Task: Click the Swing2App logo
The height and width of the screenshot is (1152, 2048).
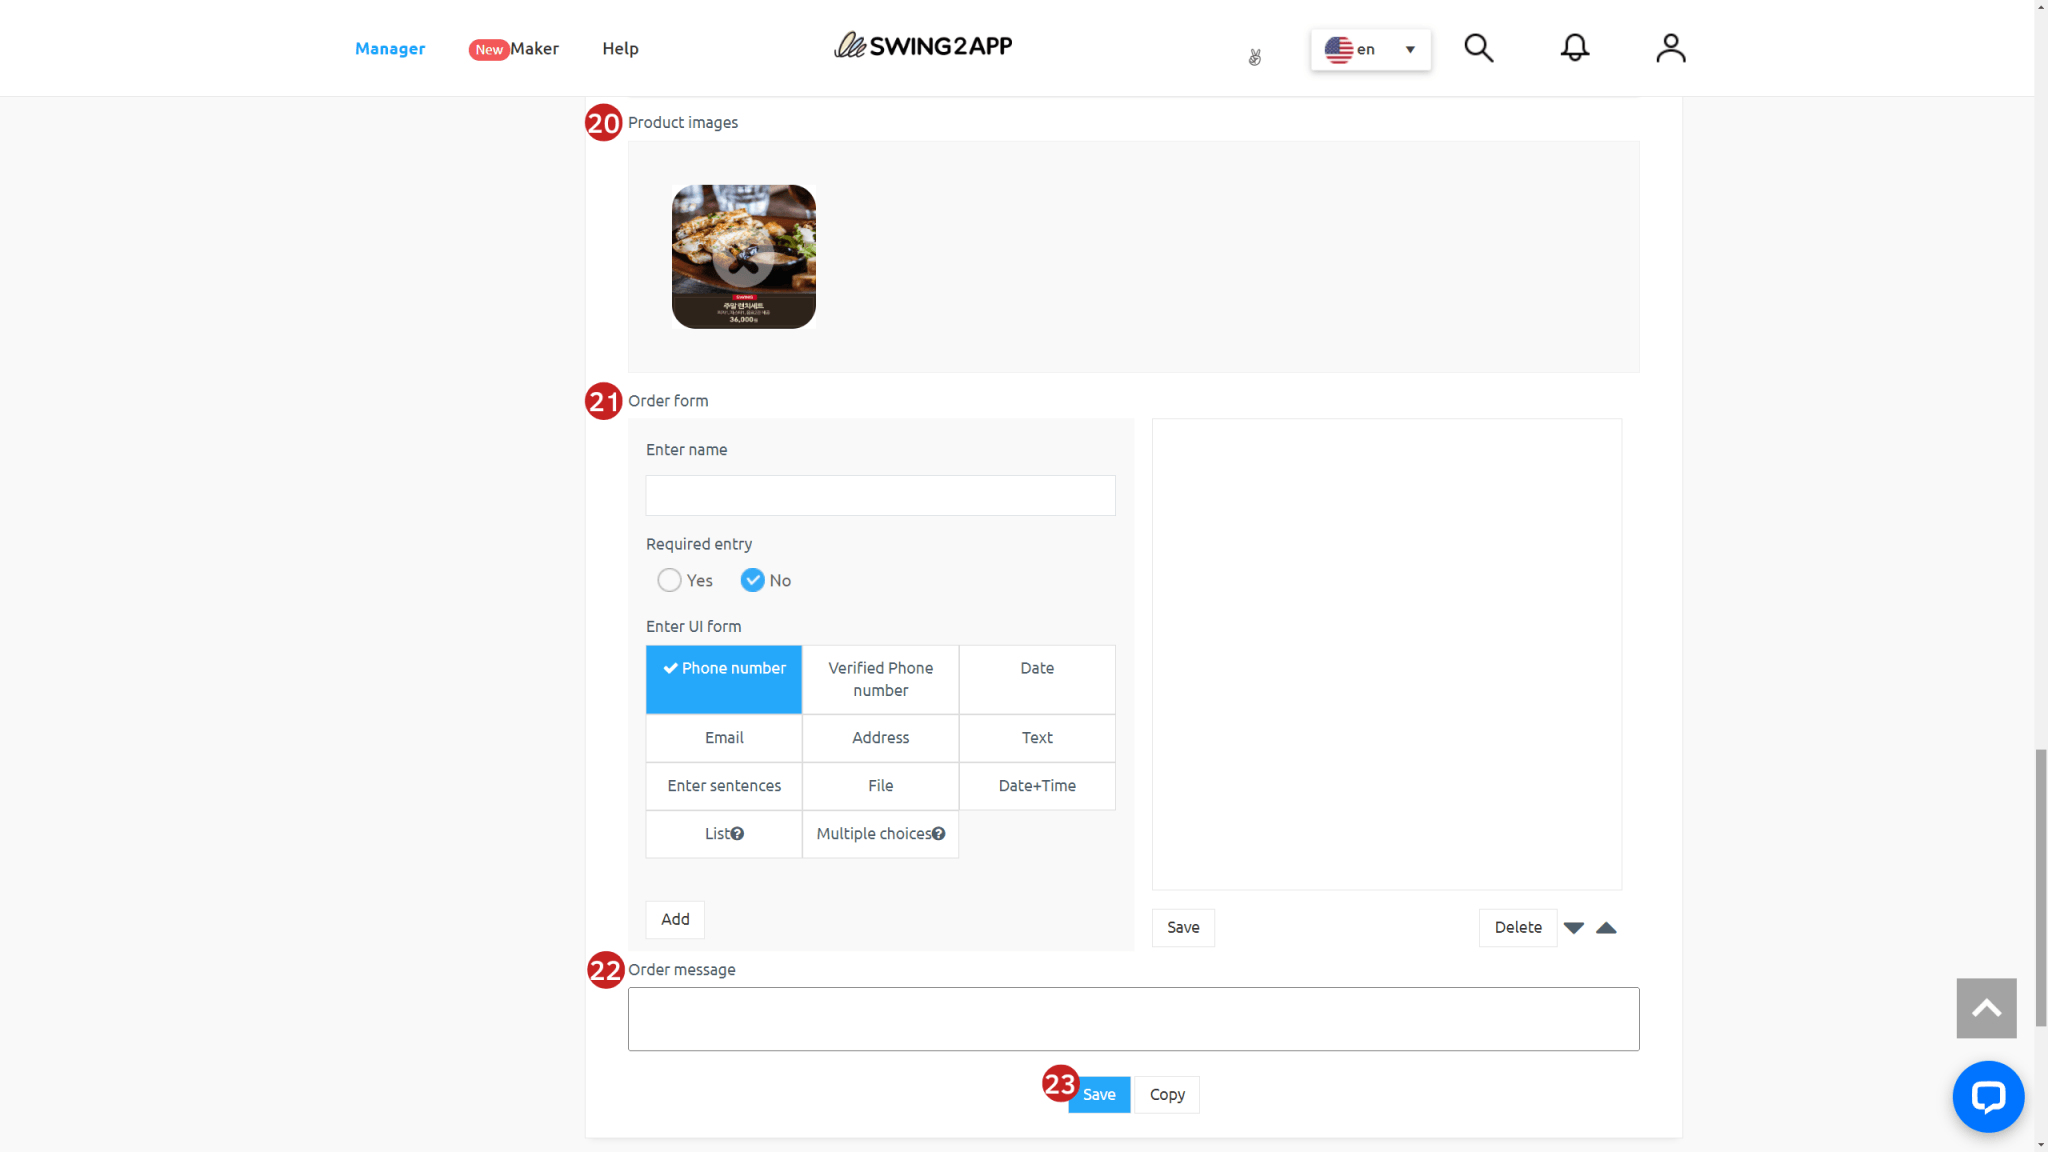Action: 922,45
